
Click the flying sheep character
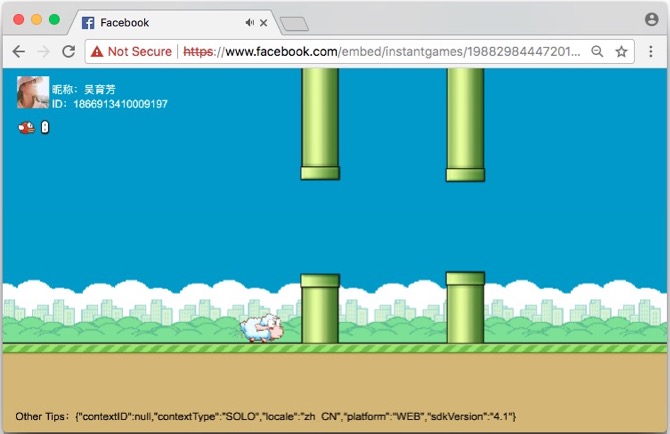(261, 328)
